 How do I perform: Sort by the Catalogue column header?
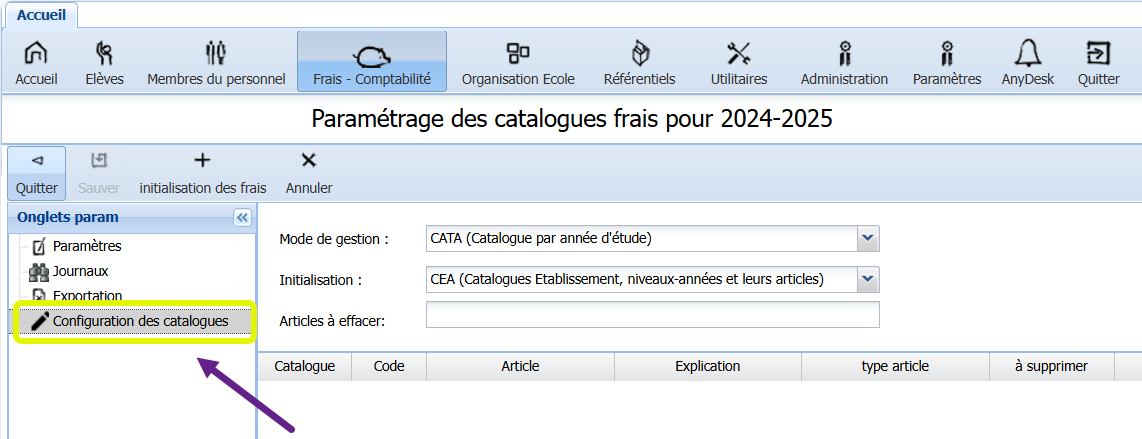pyautogui.click(x=304, y=366)
